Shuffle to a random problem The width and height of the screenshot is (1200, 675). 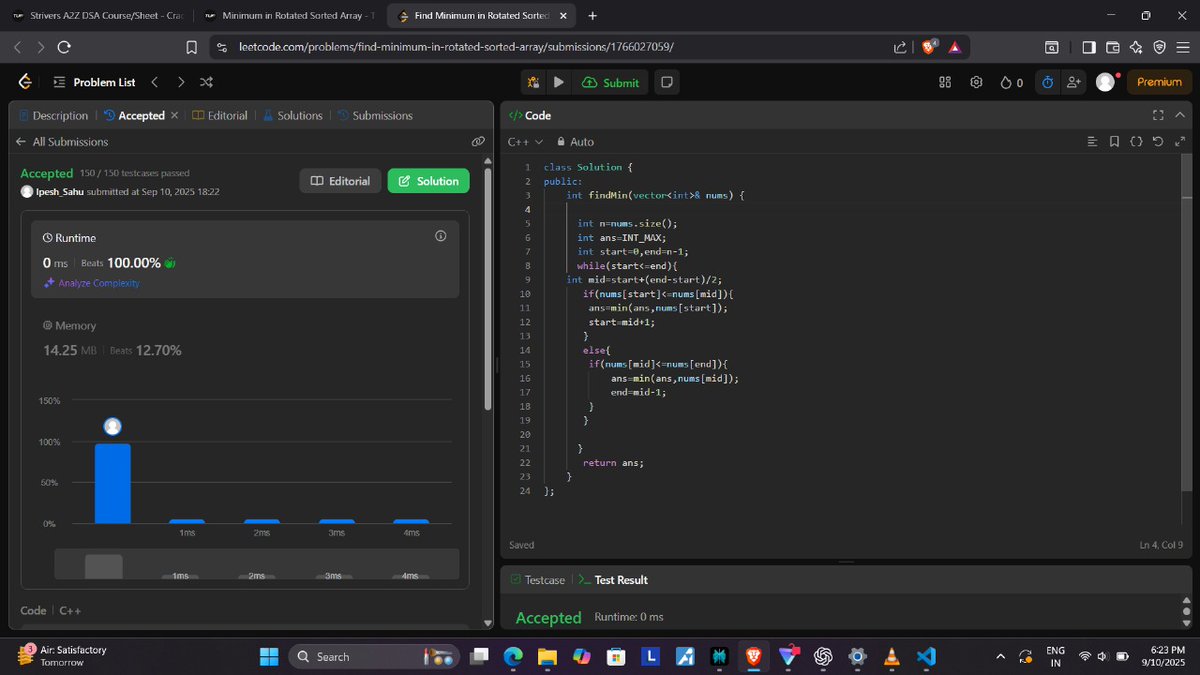pos(206,83)
